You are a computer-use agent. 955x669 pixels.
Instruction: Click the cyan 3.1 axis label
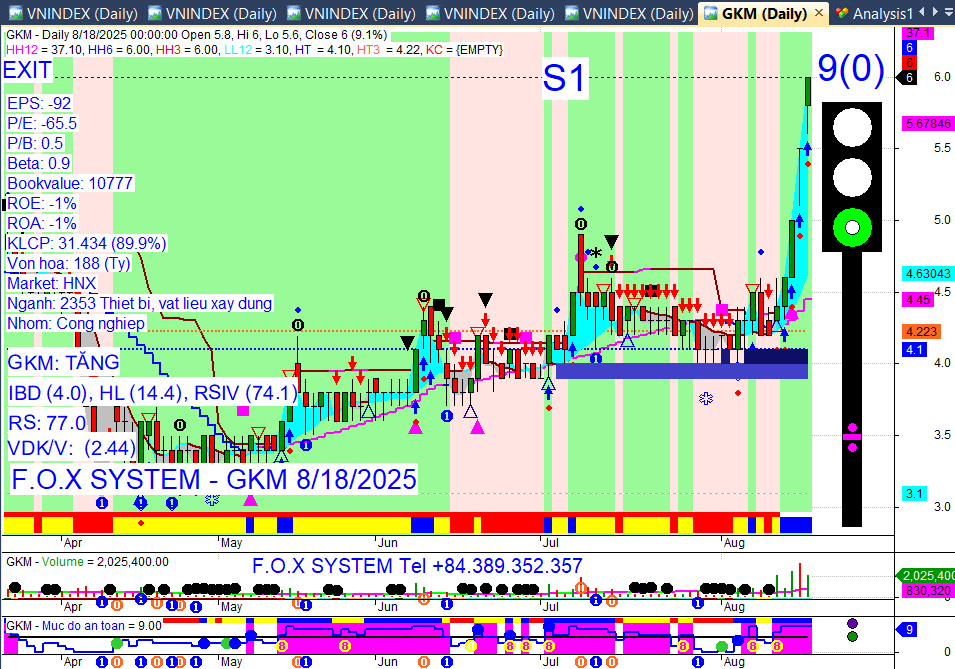(914, 494)
